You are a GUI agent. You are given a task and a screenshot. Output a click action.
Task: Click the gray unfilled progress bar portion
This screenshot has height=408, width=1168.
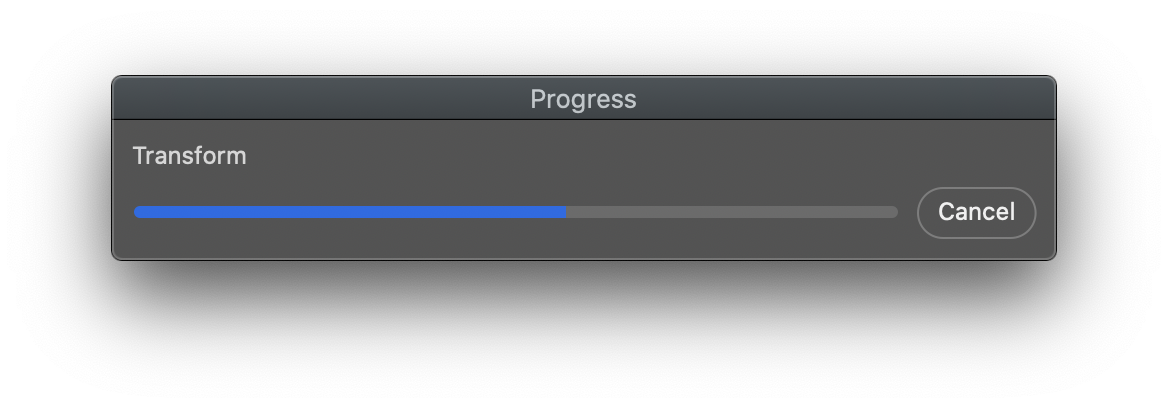point(731,212)
